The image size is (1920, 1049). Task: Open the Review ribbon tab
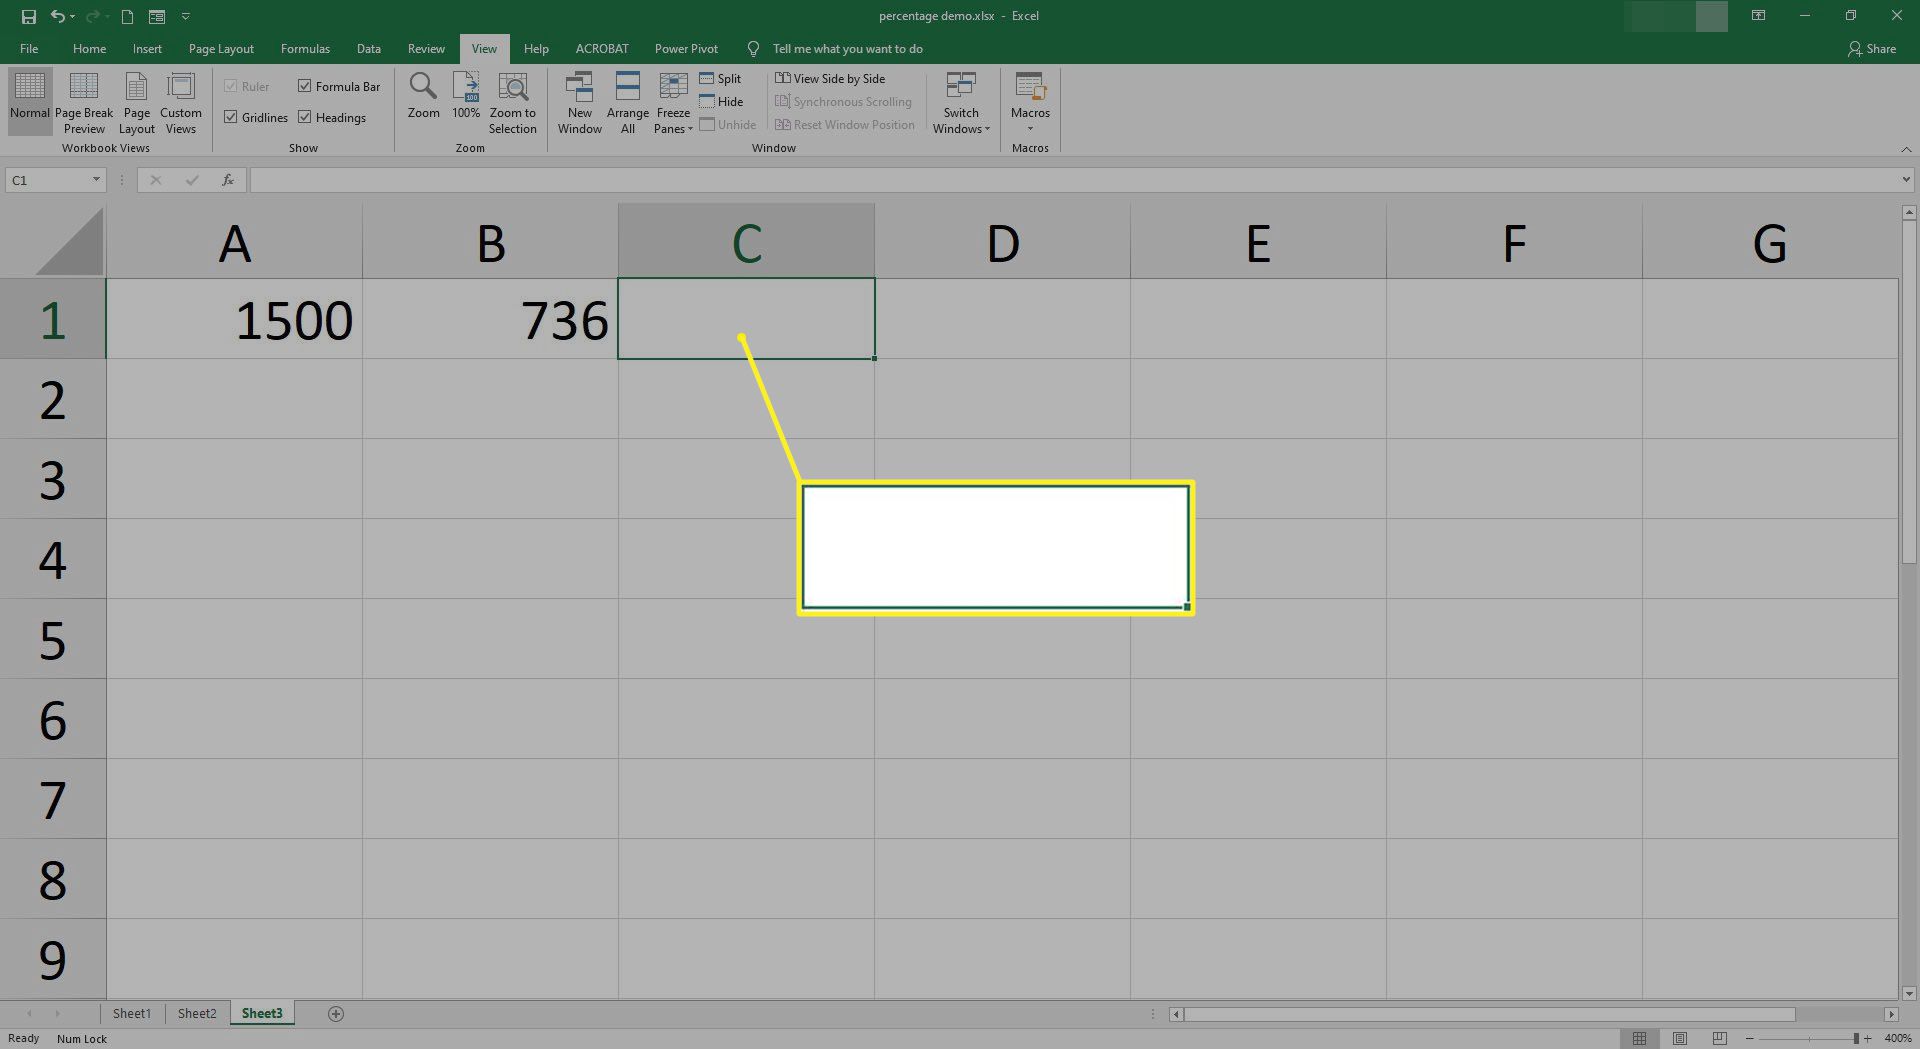(426, 48)
